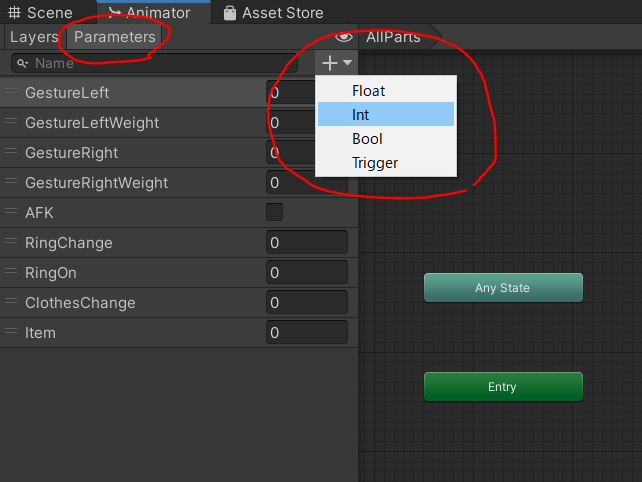Click the Animator tab icon
The width and height of the screenshot is (642, 482).
pos(115,12)
